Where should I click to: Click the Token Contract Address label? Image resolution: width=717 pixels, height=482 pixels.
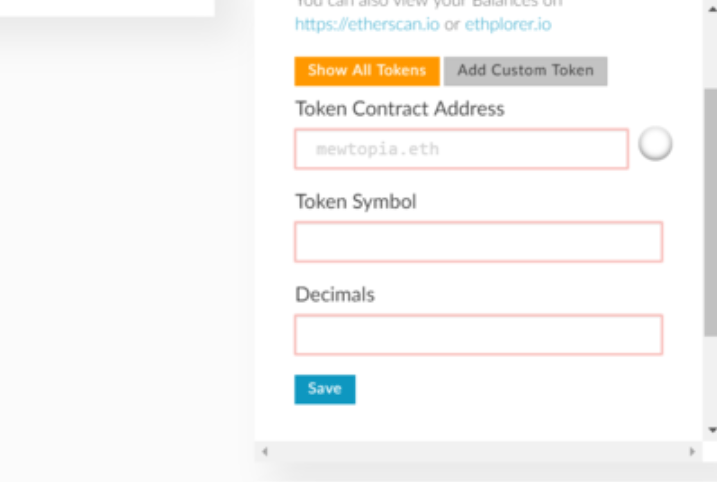pos(399,108)
